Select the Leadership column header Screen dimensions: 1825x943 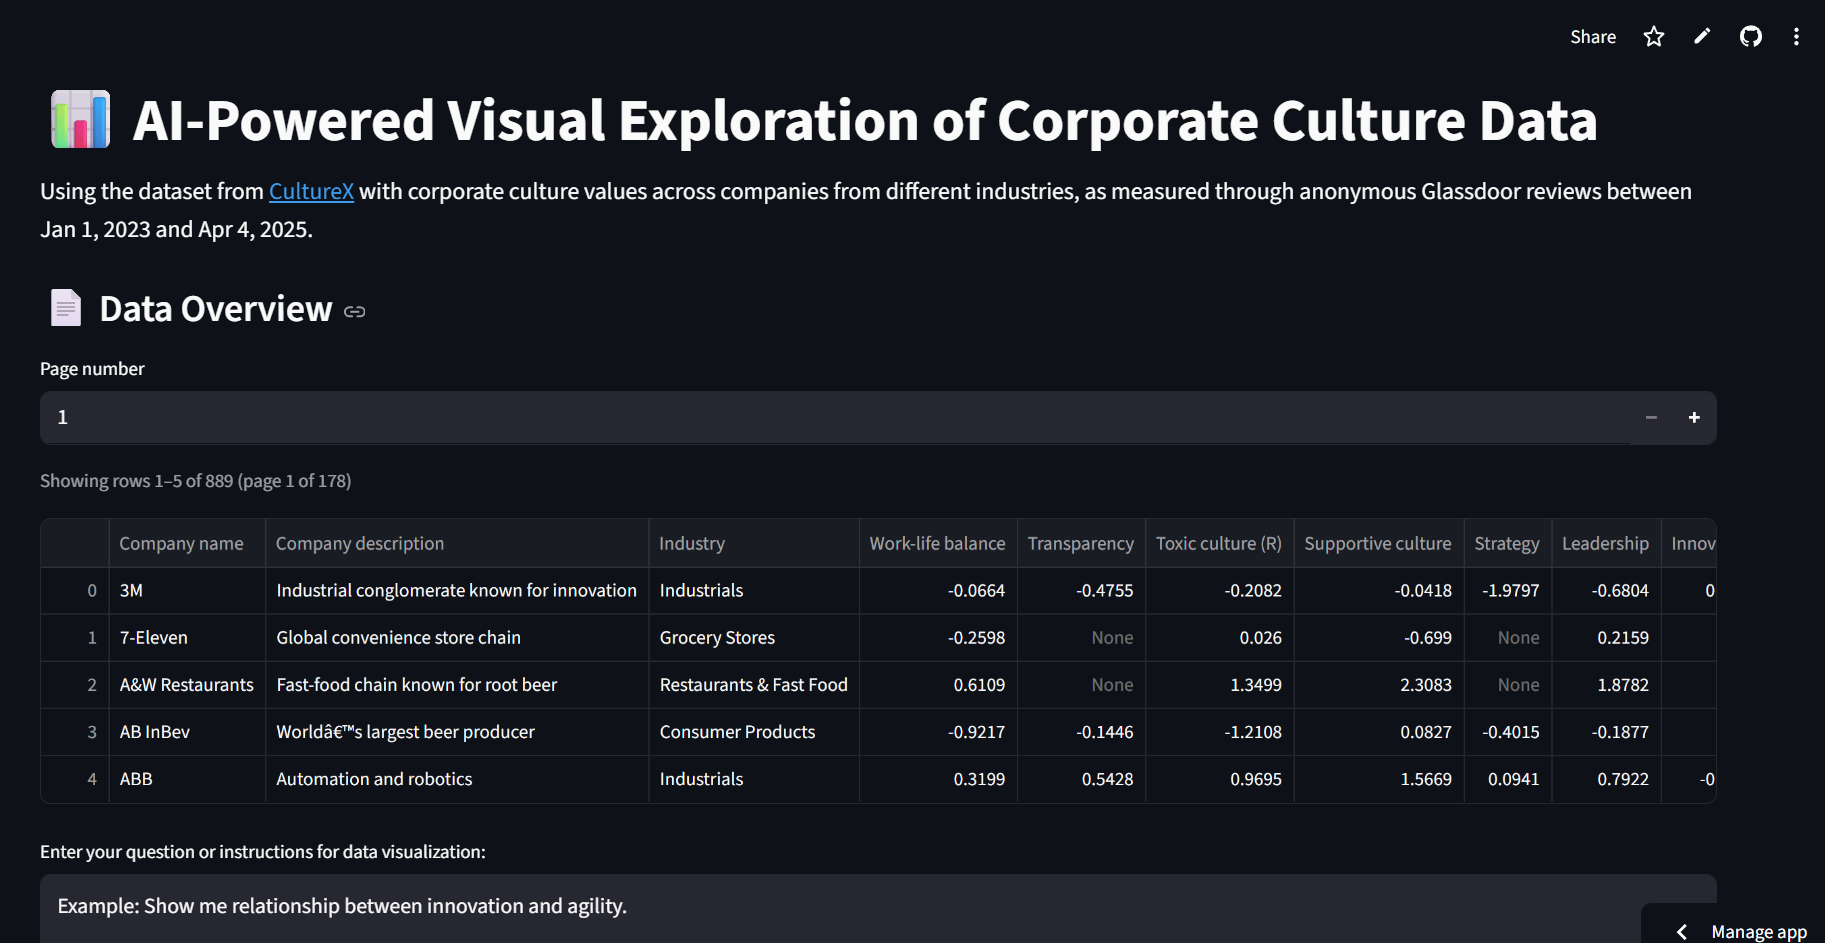(1605, 543)
